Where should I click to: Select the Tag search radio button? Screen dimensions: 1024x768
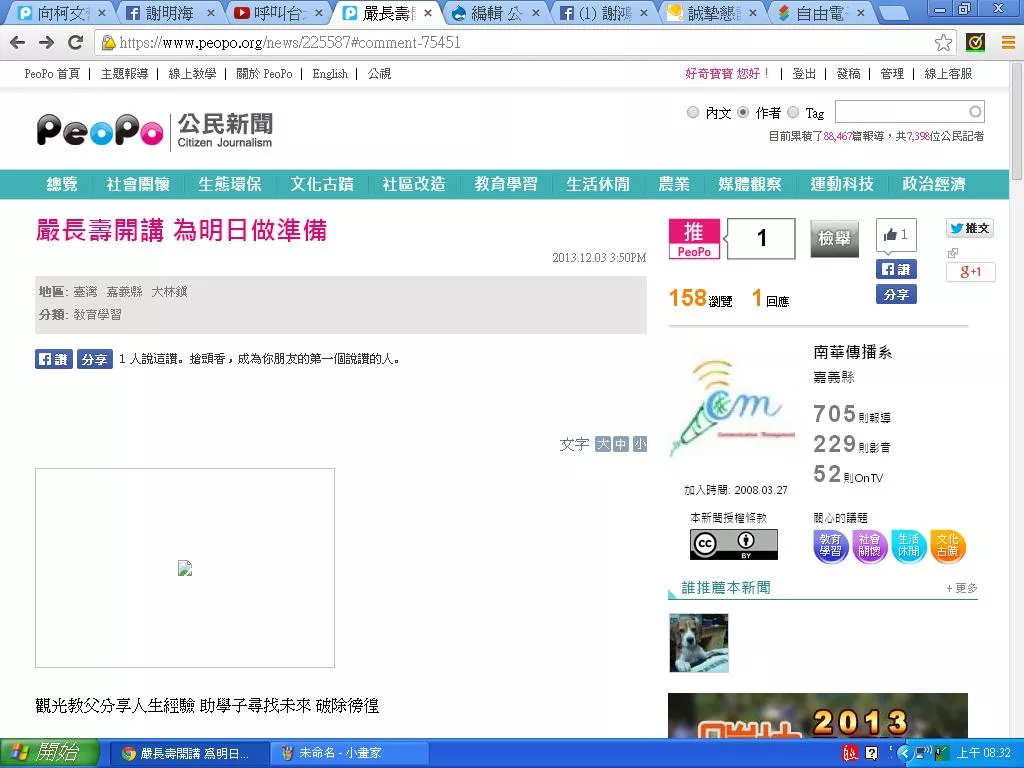[x=793, y=112]
